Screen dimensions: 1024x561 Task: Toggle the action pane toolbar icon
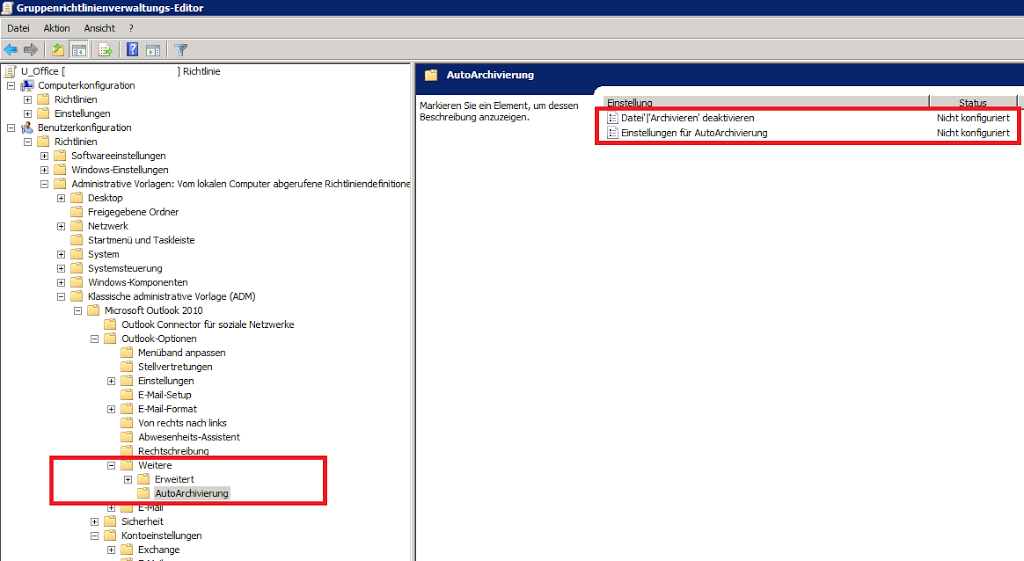[x=152, y=49]
